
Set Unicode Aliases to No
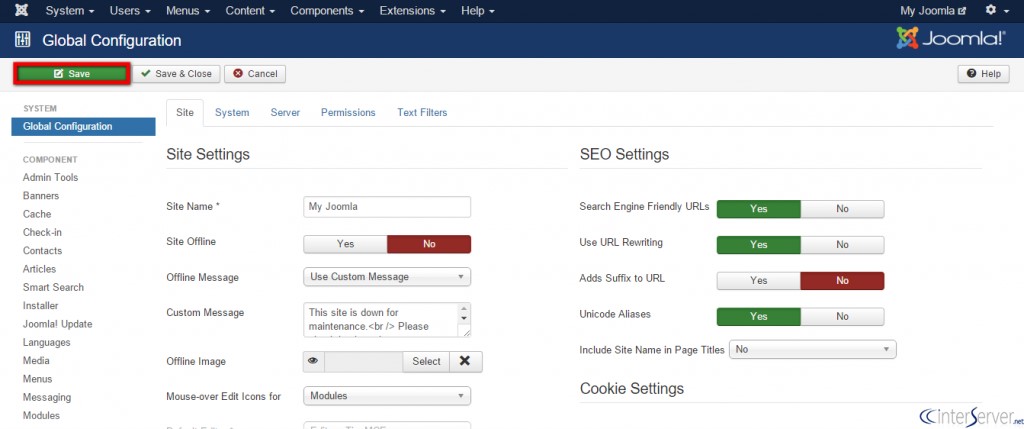[842, 317]
